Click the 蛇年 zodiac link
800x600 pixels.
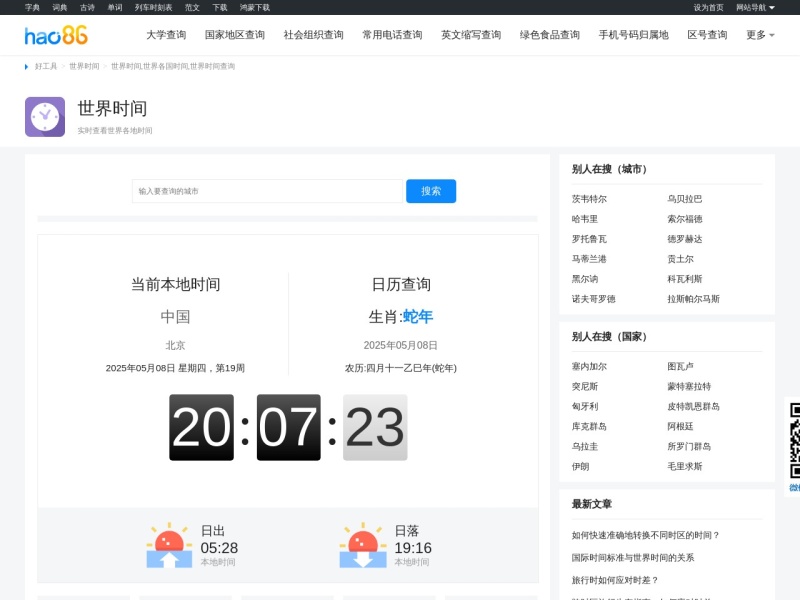(x=418, y=316)
